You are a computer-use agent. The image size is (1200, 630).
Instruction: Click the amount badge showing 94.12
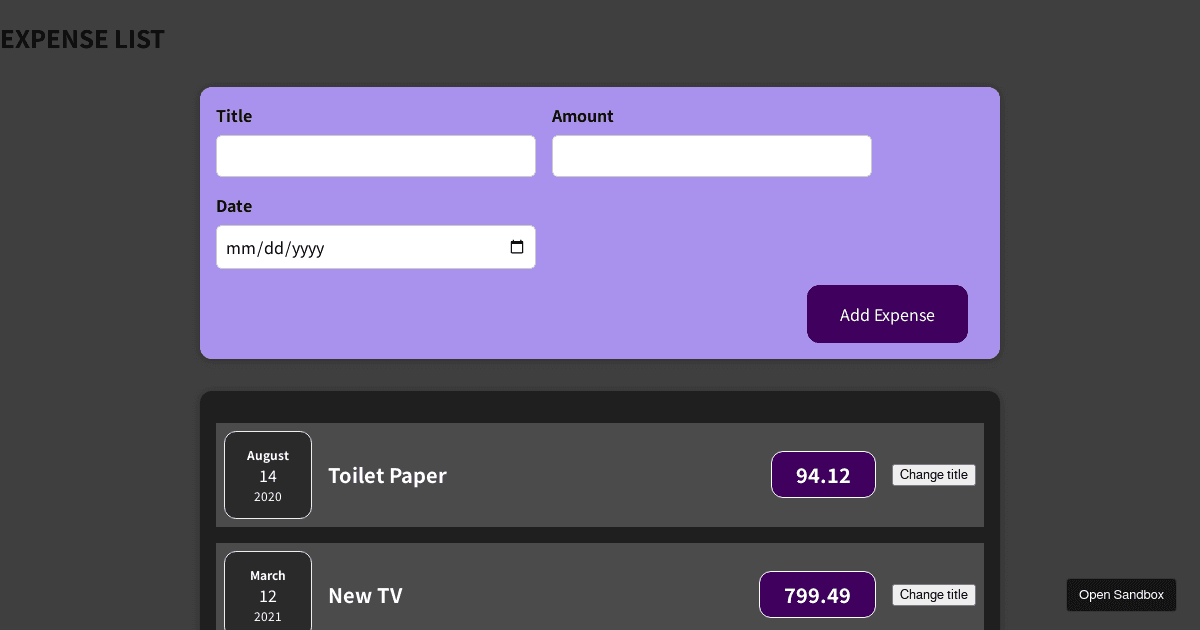click(823, 474)
